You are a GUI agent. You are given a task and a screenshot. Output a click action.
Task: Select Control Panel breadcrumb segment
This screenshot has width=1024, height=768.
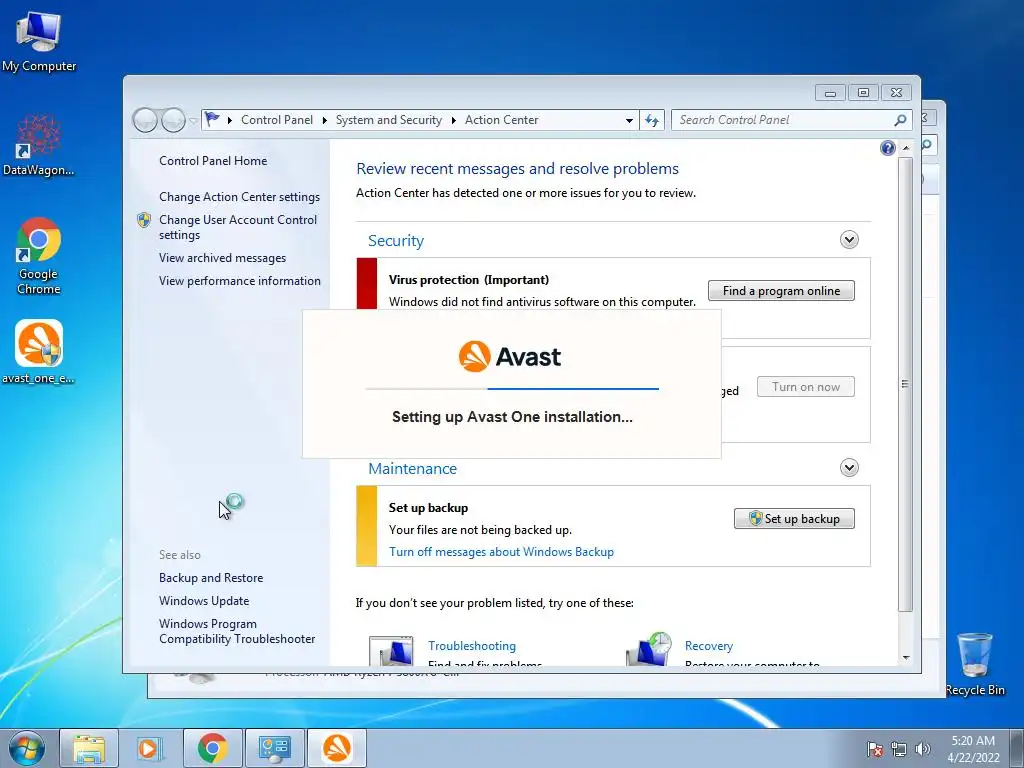(277, 120)
